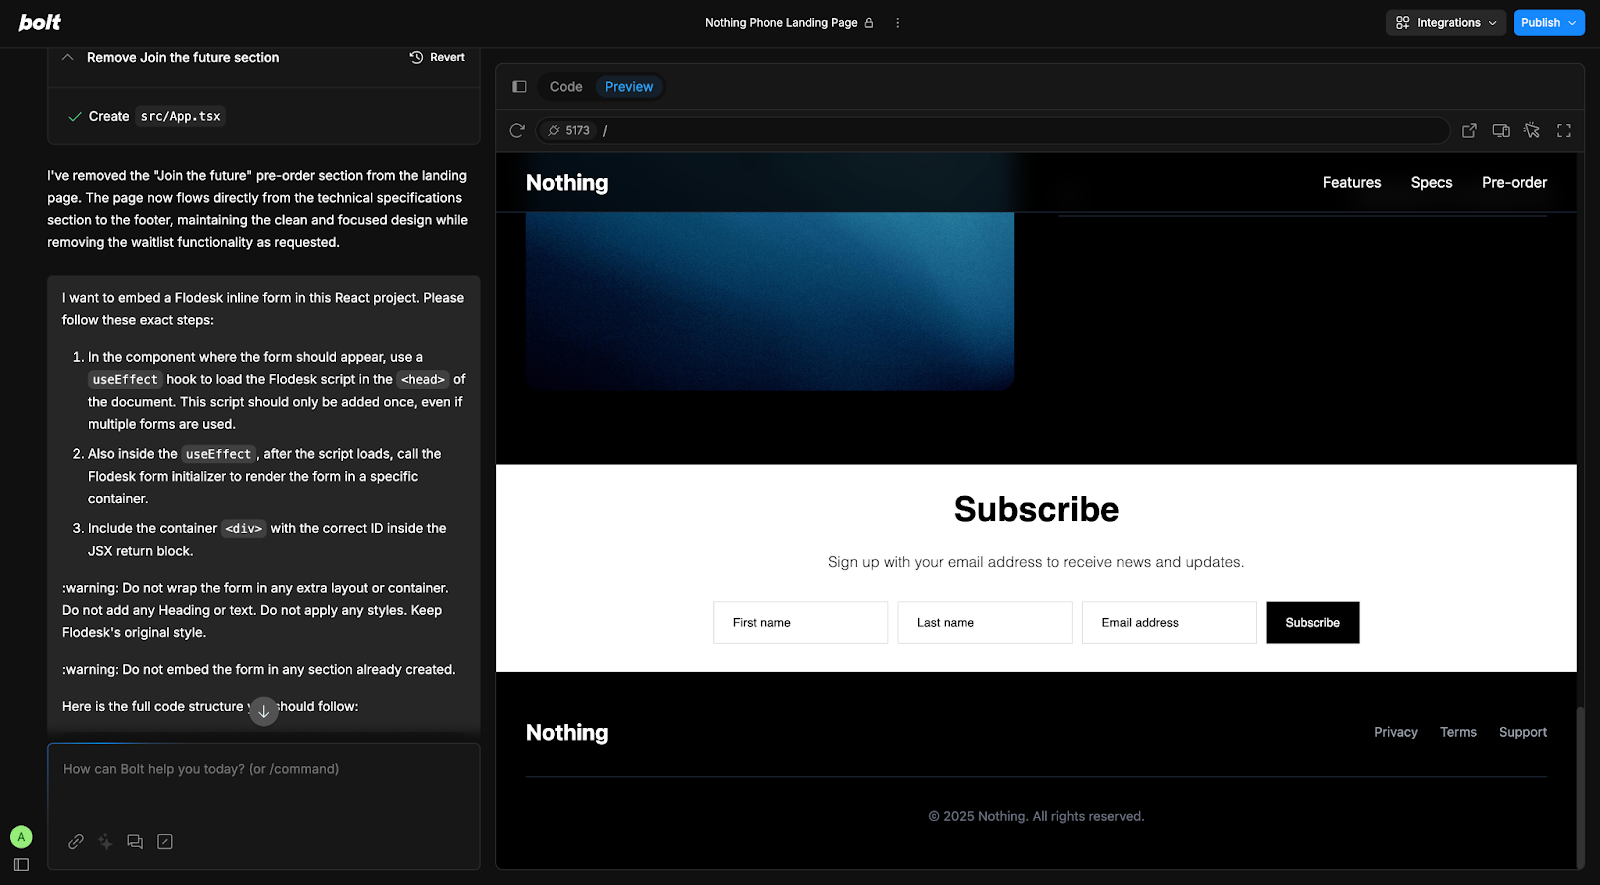The image size is (1600, 885).
Task: Go to Pre-order nav link
Action: (1514, 183)
